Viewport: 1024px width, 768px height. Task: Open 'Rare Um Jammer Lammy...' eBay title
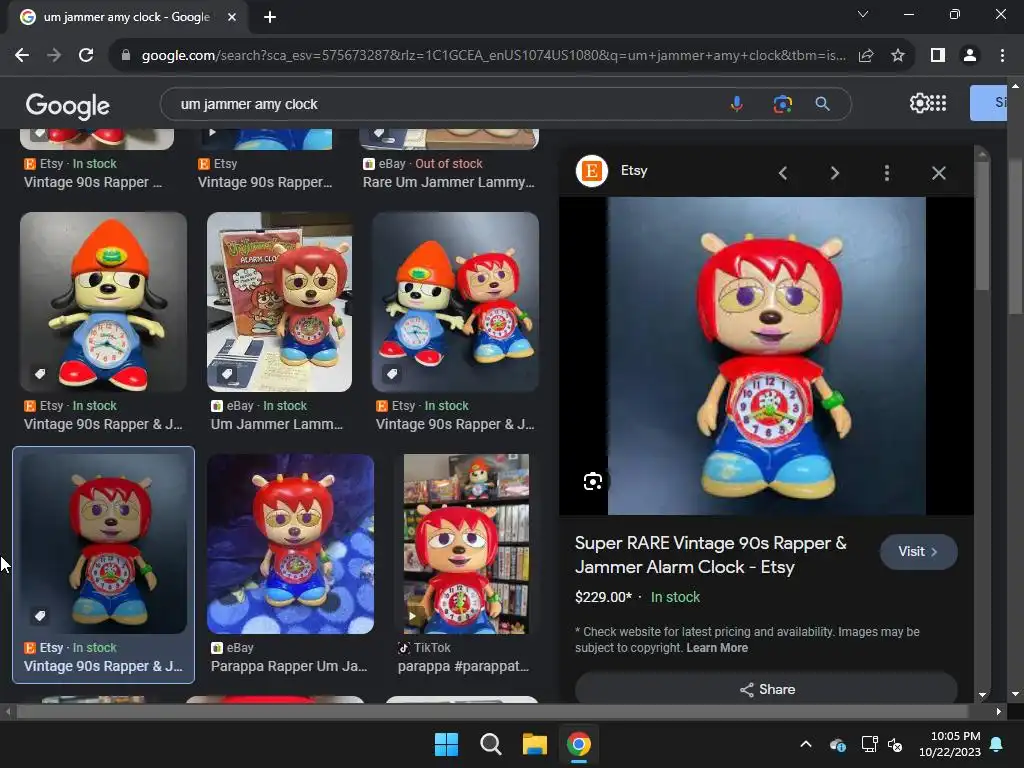click(449, 182)
